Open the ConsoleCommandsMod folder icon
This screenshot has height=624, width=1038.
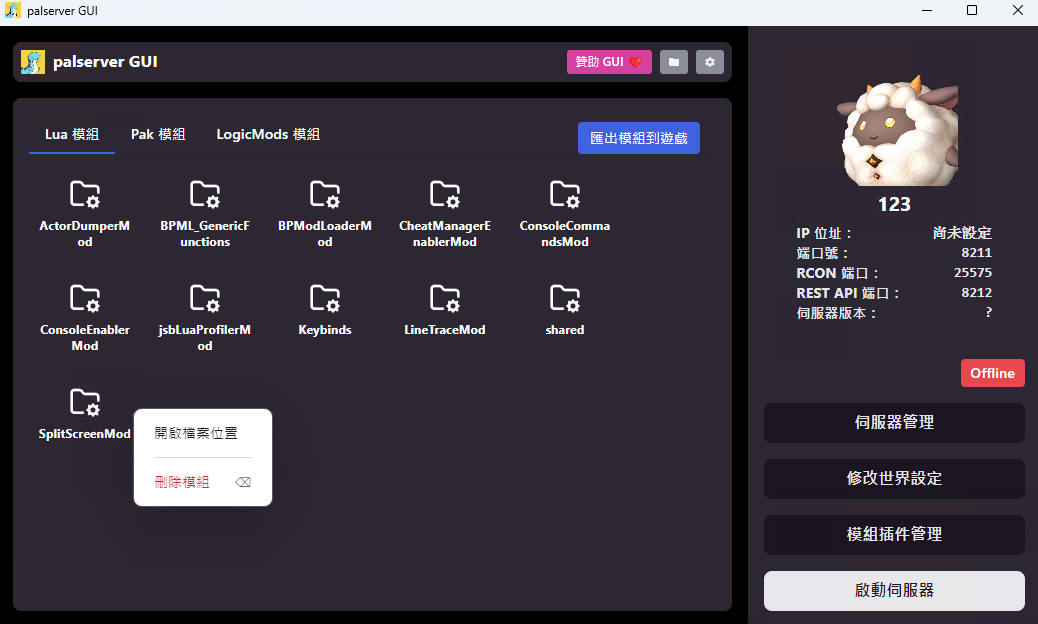(565, 195)
